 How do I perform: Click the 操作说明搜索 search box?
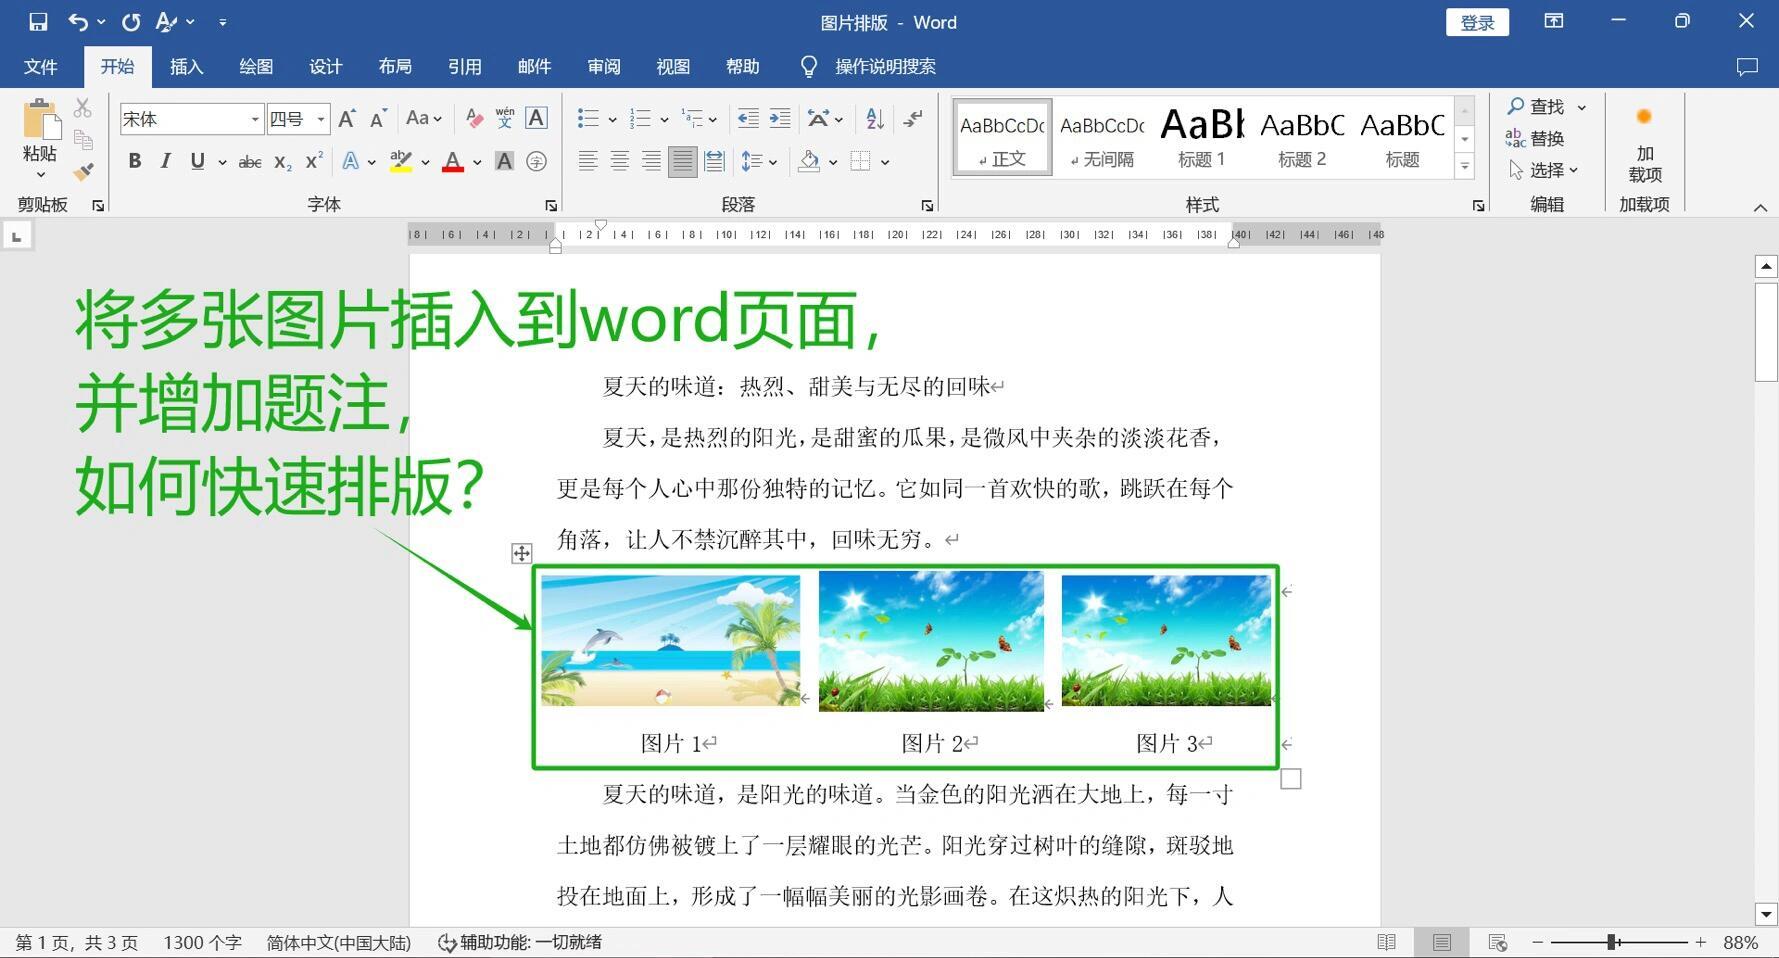point(885,66)
